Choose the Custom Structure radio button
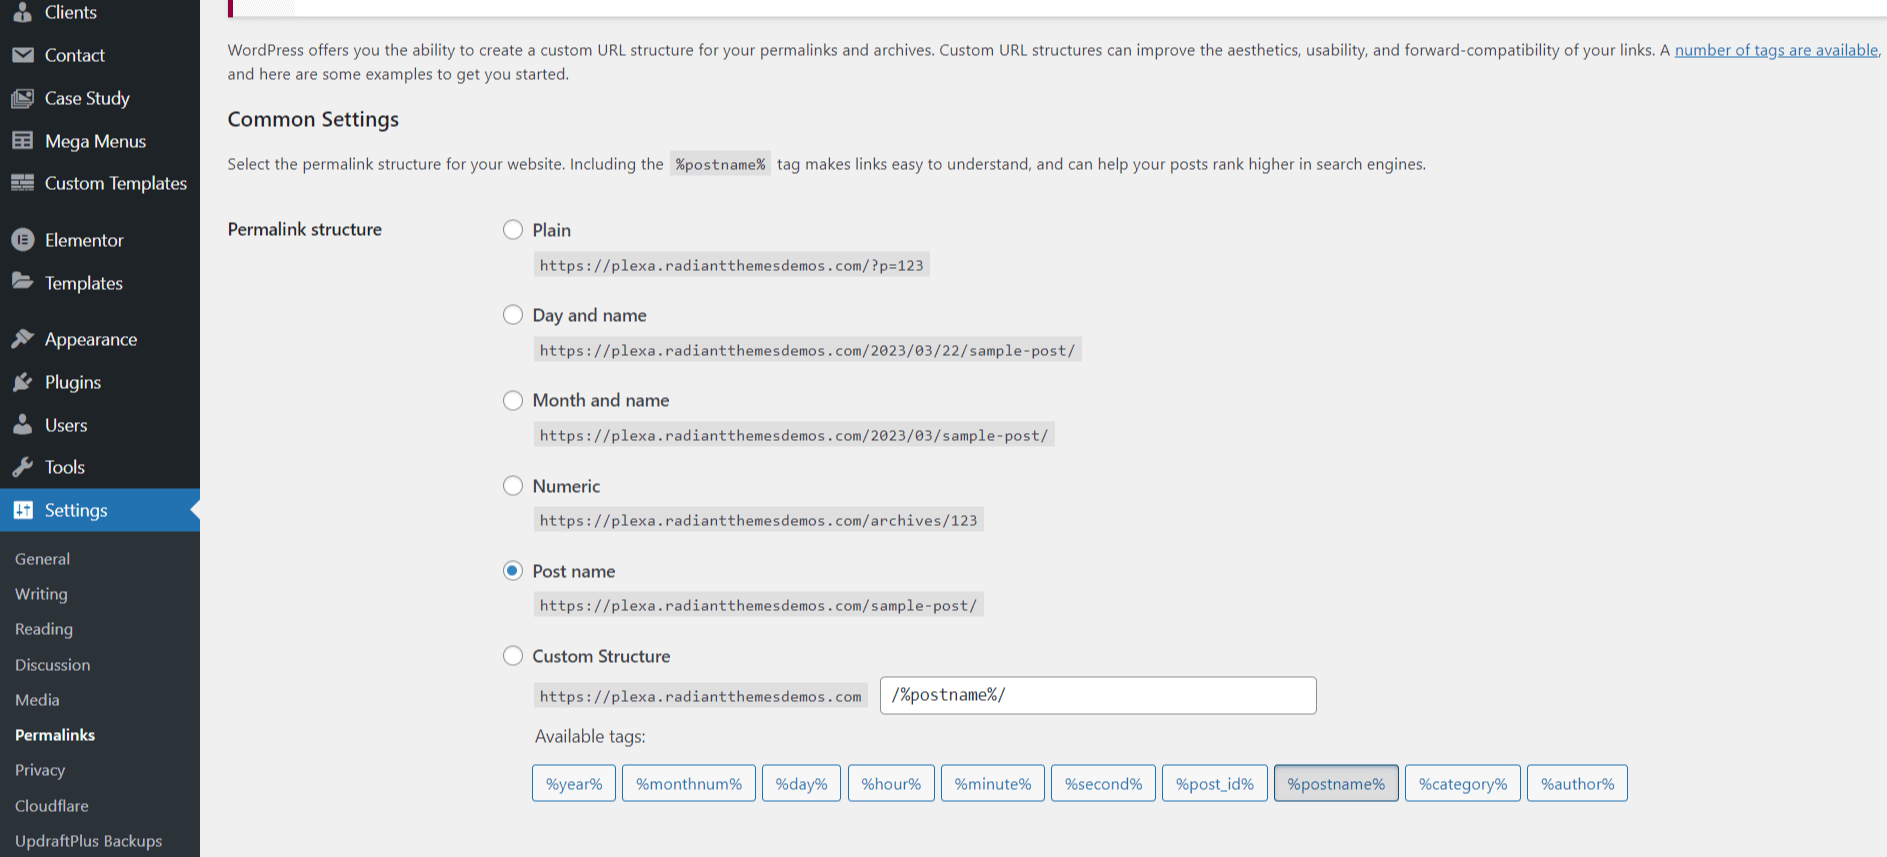This screenshot has width=1887, height=857. [x=513, y=656]
